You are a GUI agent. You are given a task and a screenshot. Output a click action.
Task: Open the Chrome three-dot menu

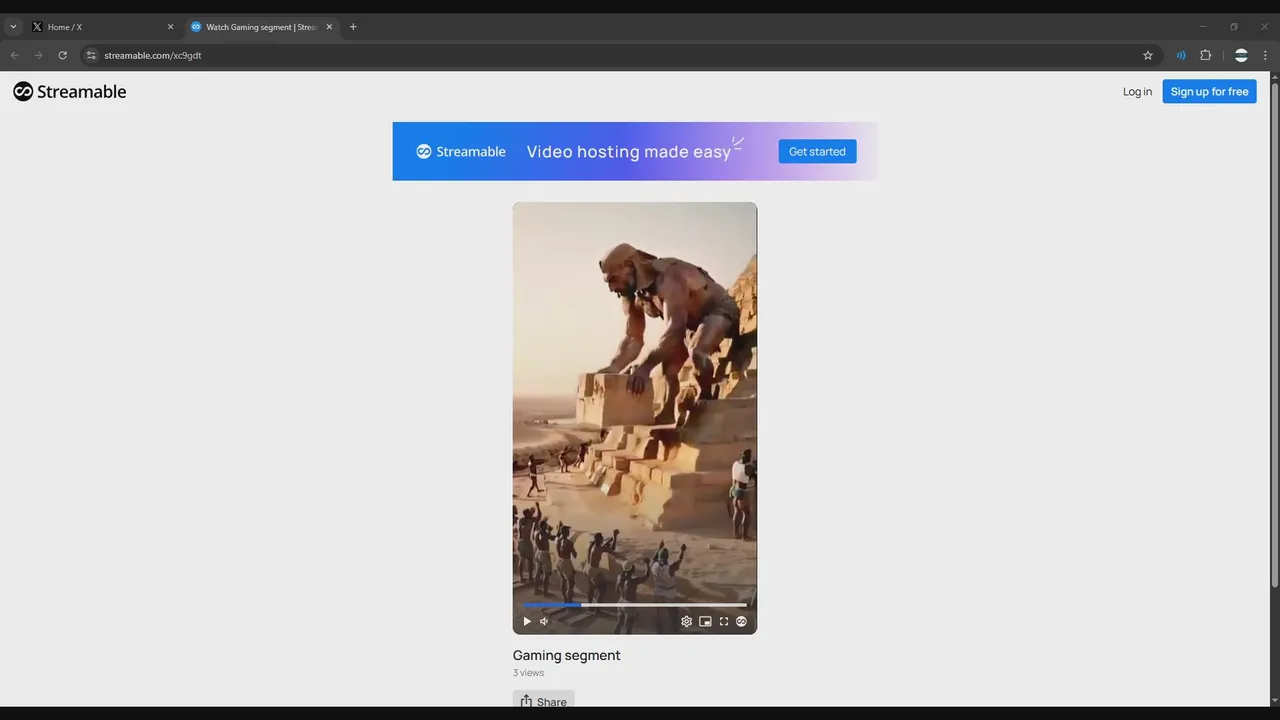click(1265, 55)
